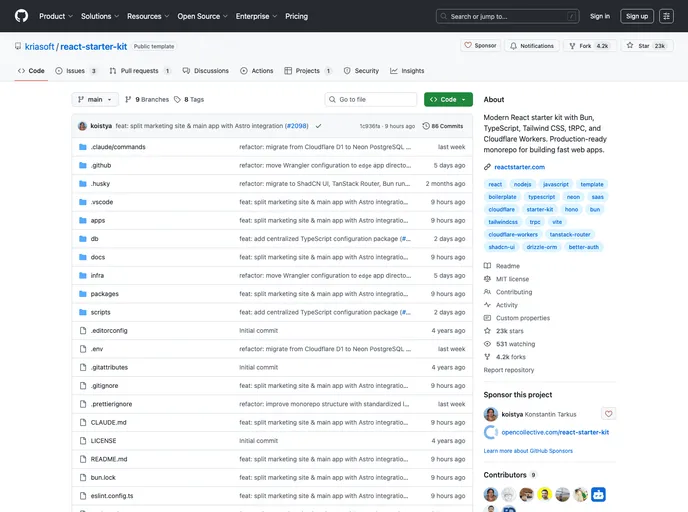Open the Projects tab
This screenshot has width=688, height=512.
click(x=308, y=71)
